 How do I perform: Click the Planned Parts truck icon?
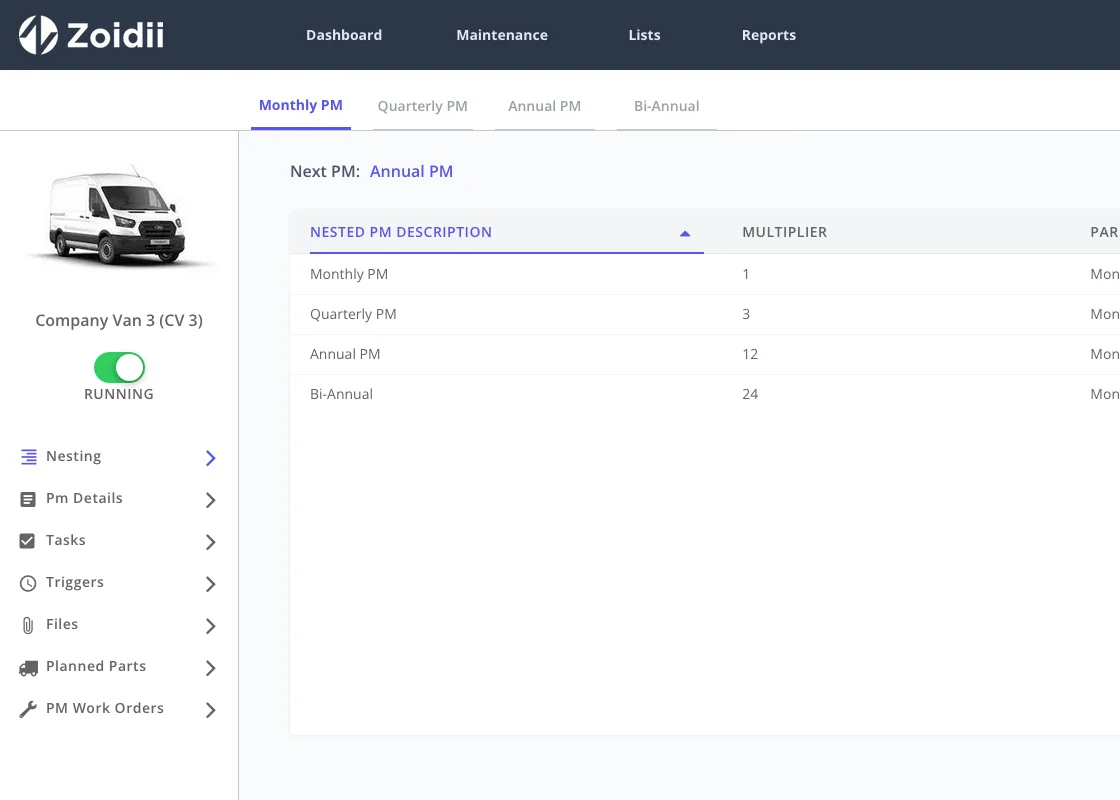pyautogui.click(x=29, y=668)
